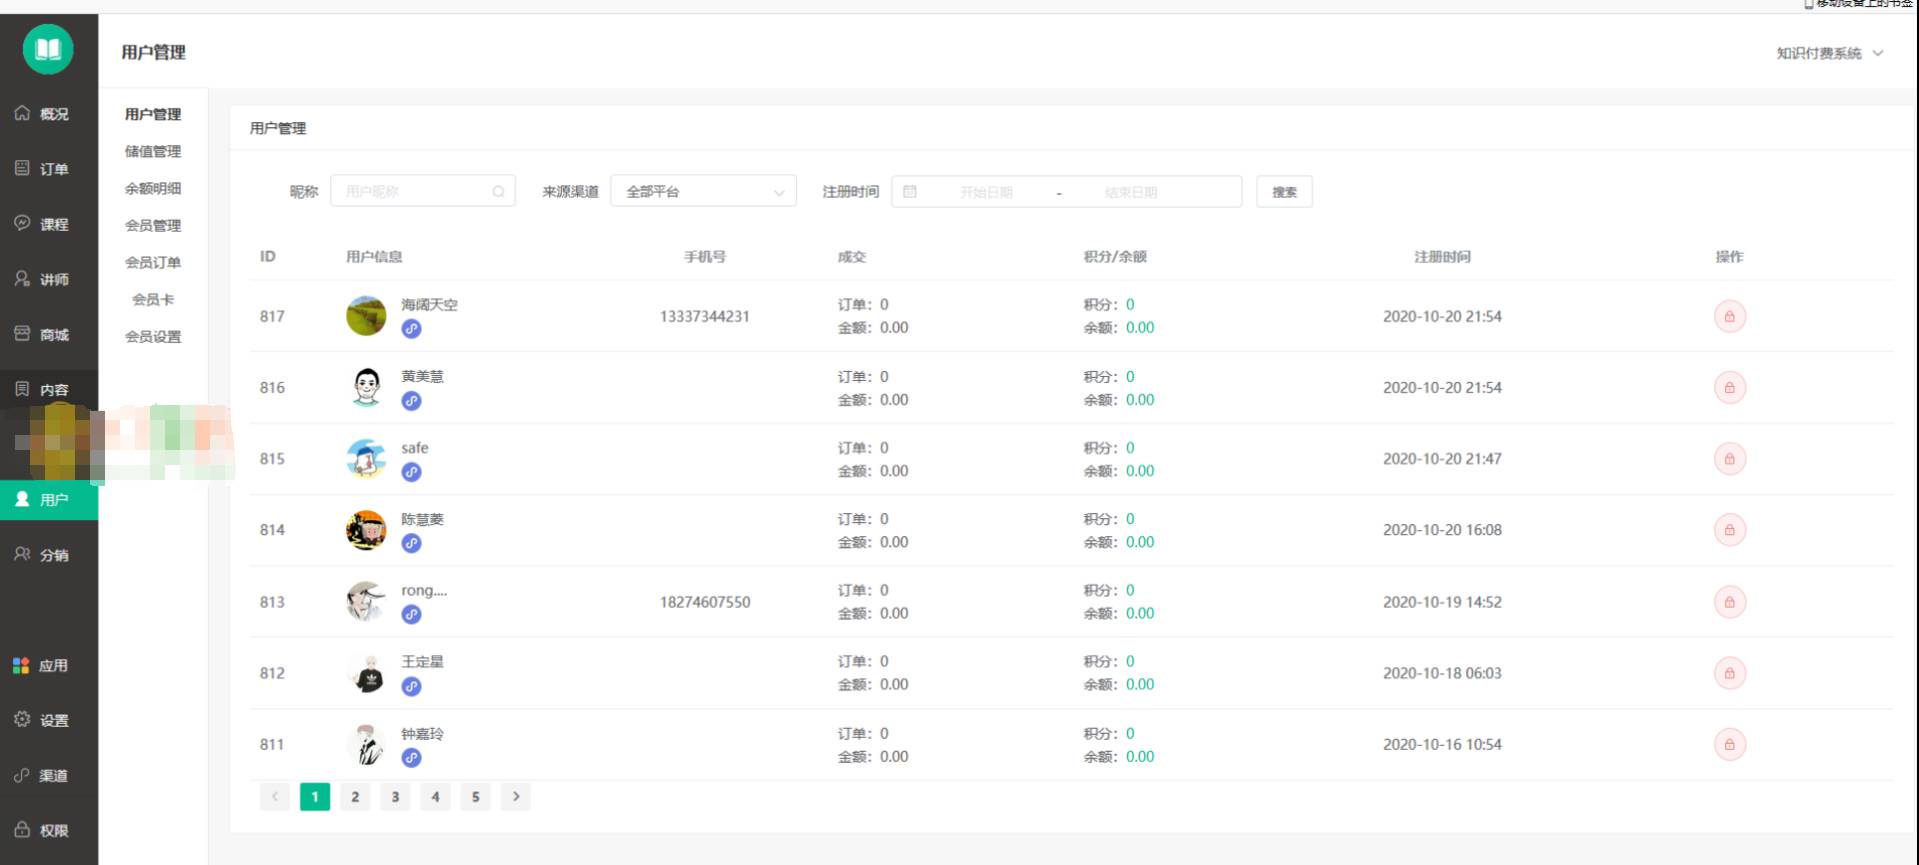Click avatar of user 陈慧菱

point(366,530)
